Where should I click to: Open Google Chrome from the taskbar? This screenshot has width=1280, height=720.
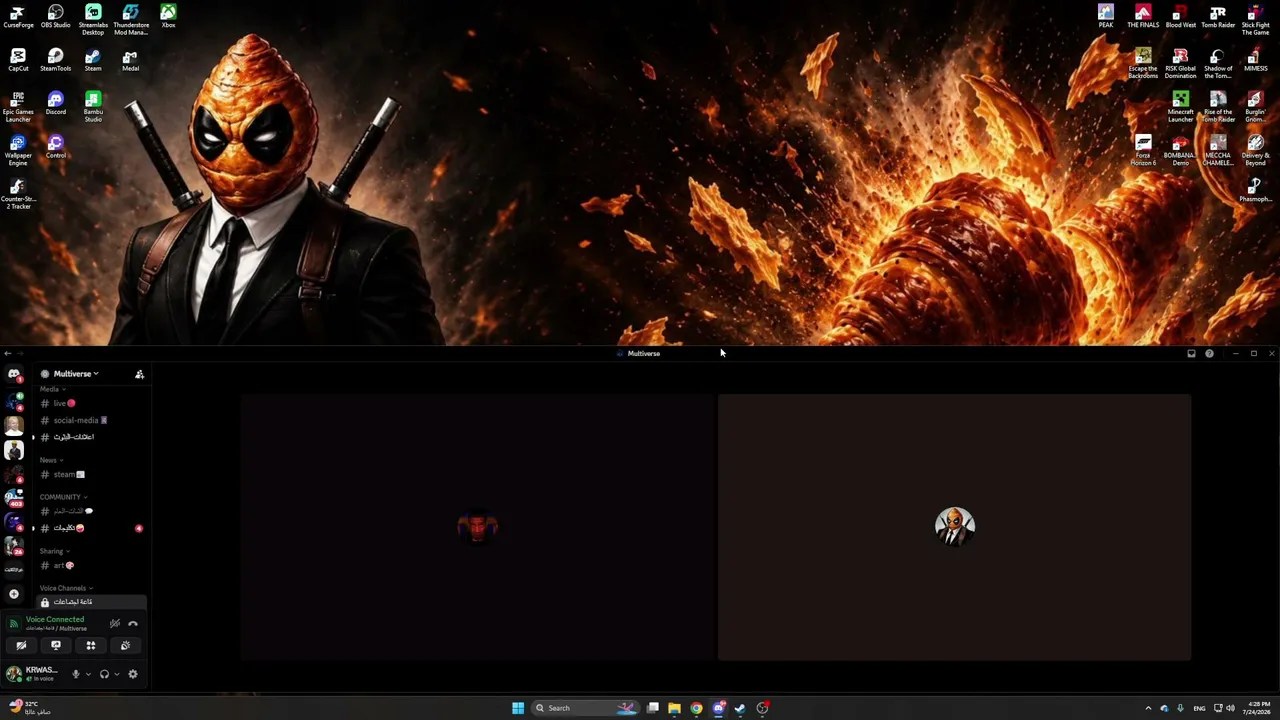(696, 708)
